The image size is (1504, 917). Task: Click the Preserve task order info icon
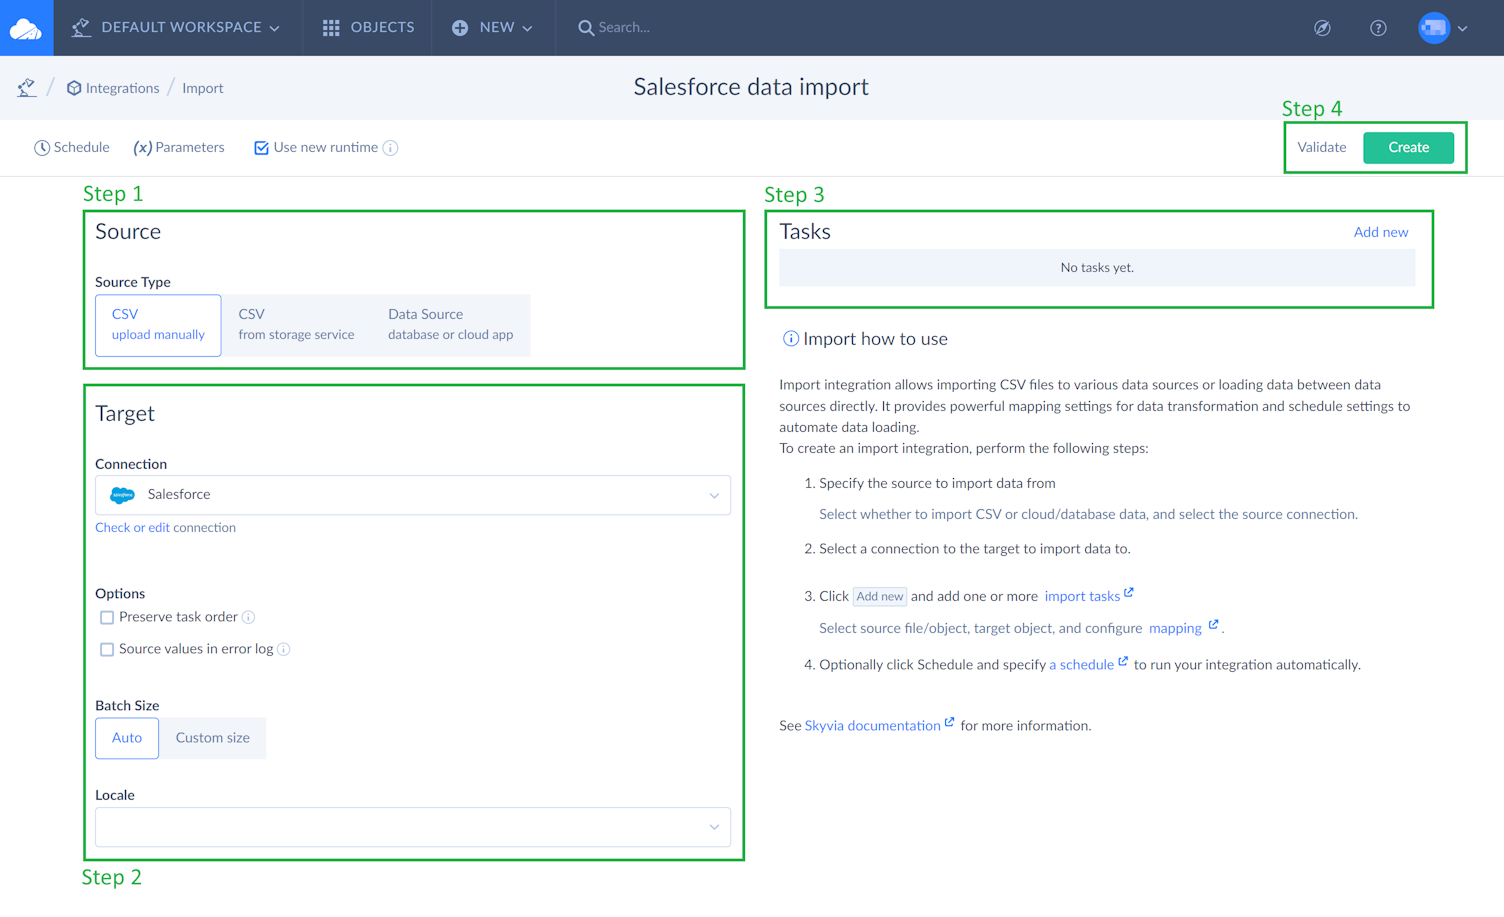[249, 617]
